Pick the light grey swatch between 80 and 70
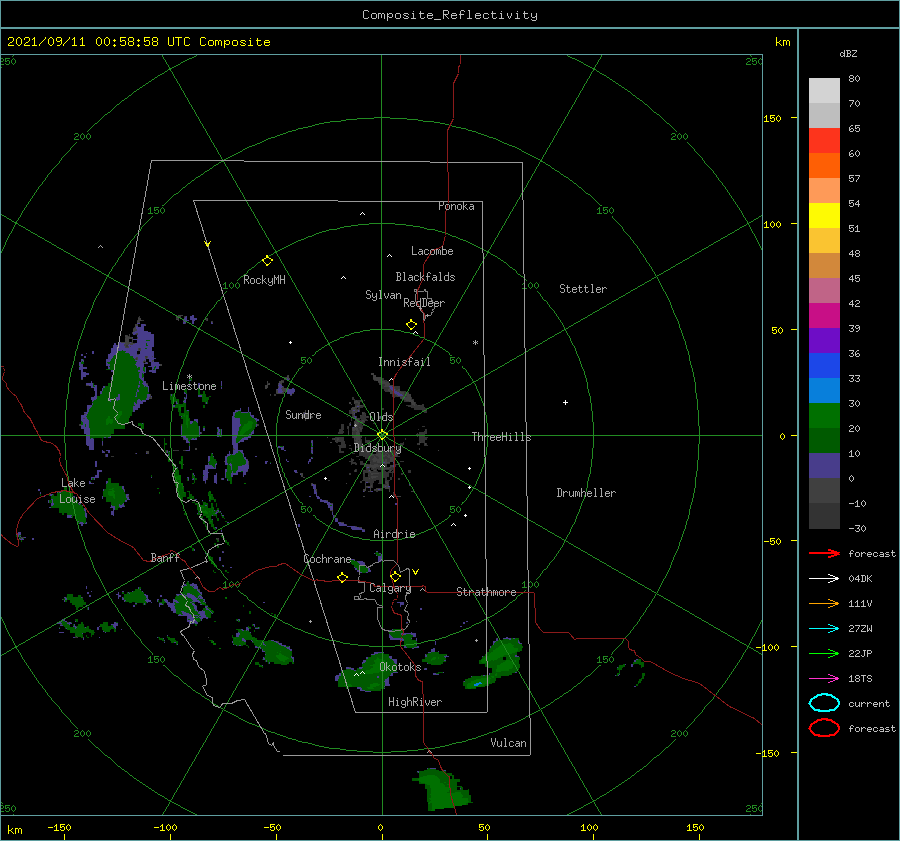900x841 pixels. coord(824,91)
